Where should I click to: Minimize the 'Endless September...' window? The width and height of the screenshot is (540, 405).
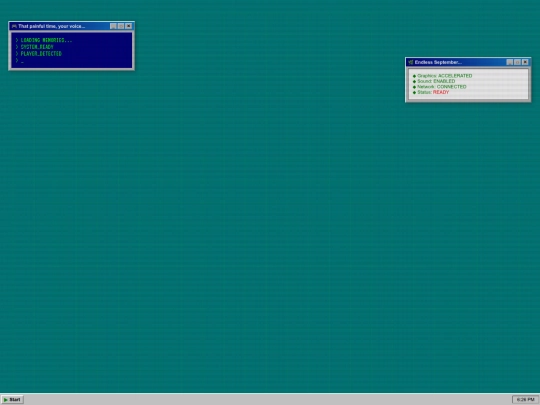click(510, 62)
